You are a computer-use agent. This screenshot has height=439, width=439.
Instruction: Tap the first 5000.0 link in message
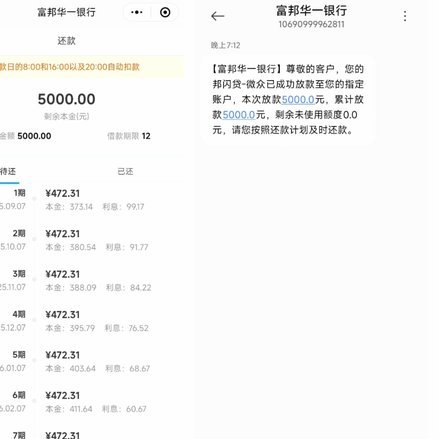click(x=298, y=100)
